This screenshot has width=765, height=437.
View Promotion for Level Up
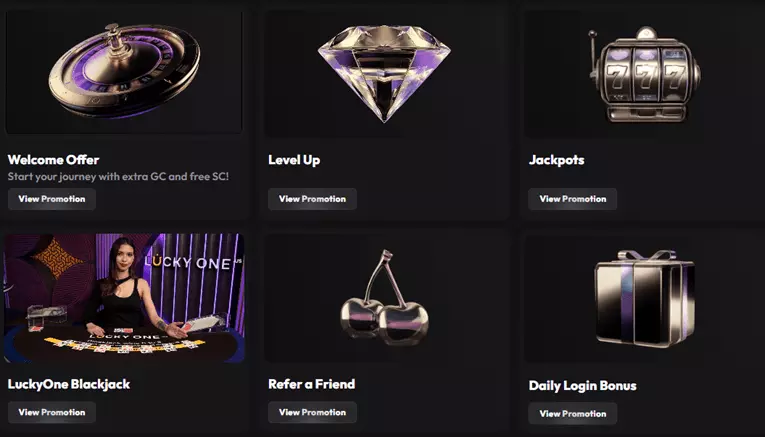(x=312, y=199)
